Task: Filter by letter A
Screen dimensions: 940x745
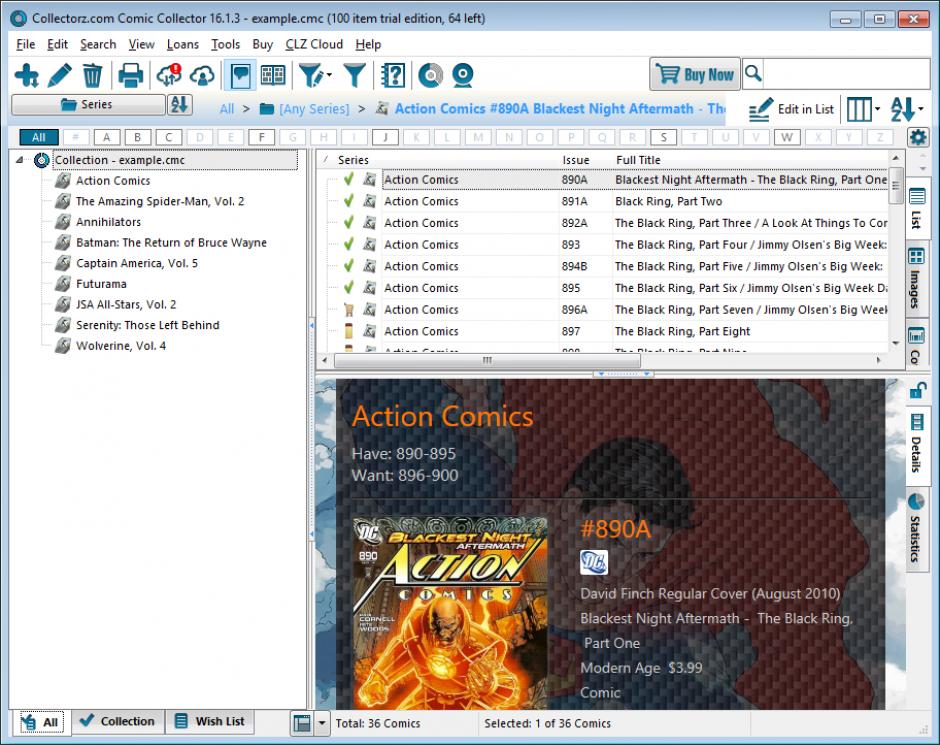Action: (x=107, y=137)
